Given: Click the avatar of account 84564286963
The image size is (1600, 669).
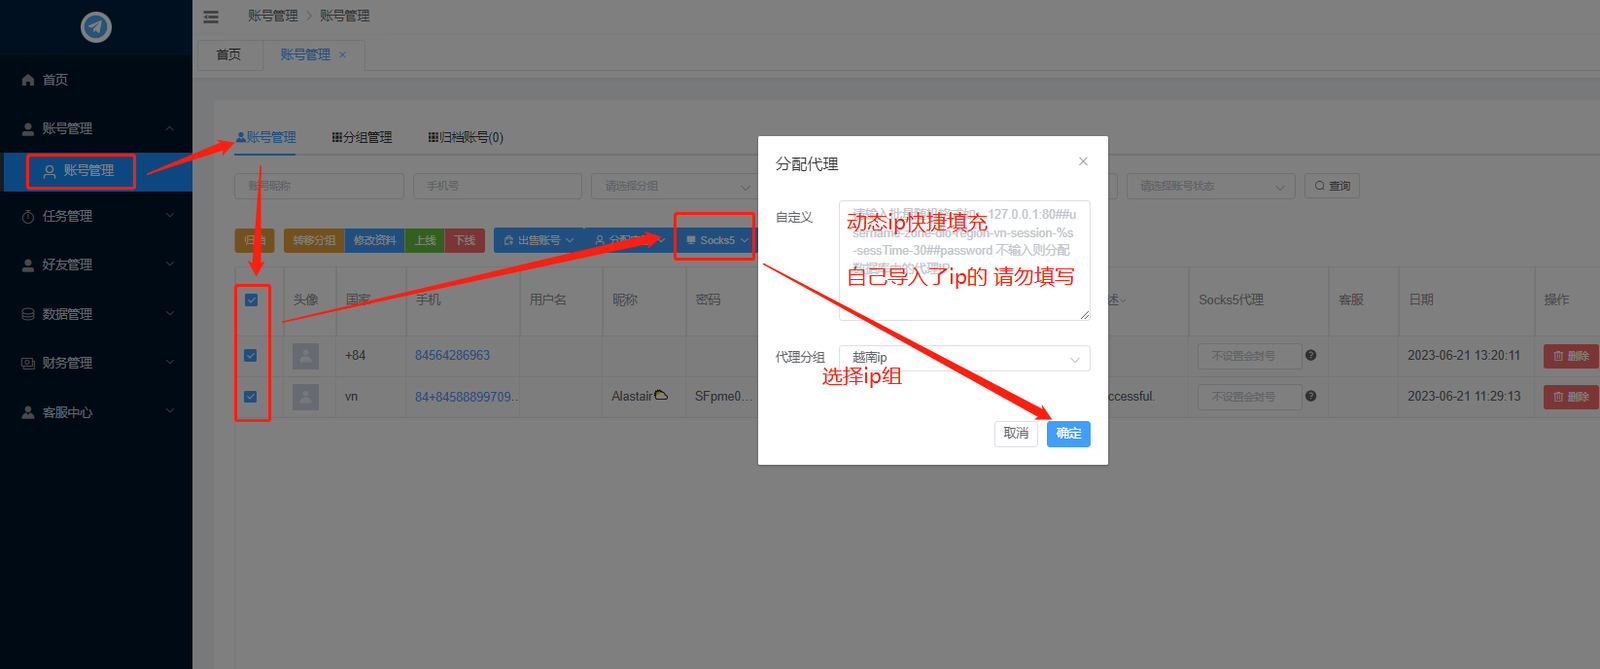Looking at the screenshot, I should [306, 356].
